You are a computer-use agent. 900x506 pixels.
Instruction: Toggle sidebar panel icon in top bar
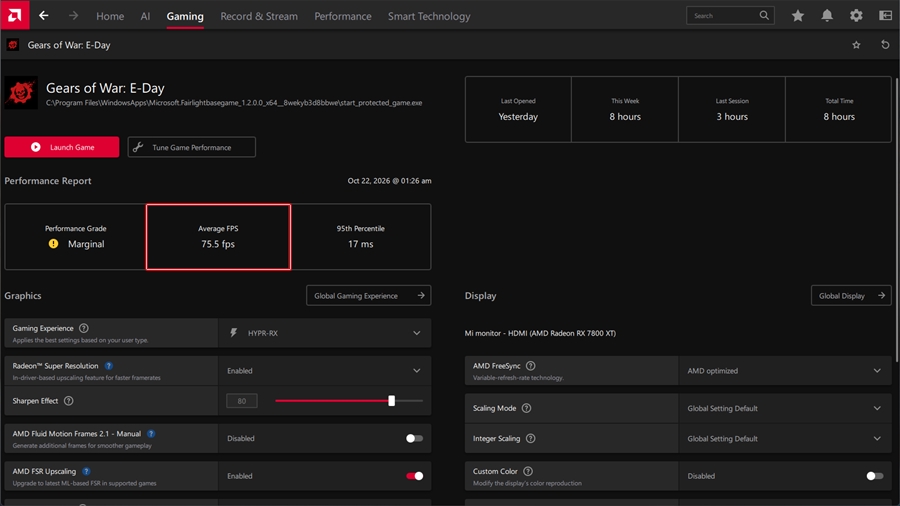coord(885,16)
